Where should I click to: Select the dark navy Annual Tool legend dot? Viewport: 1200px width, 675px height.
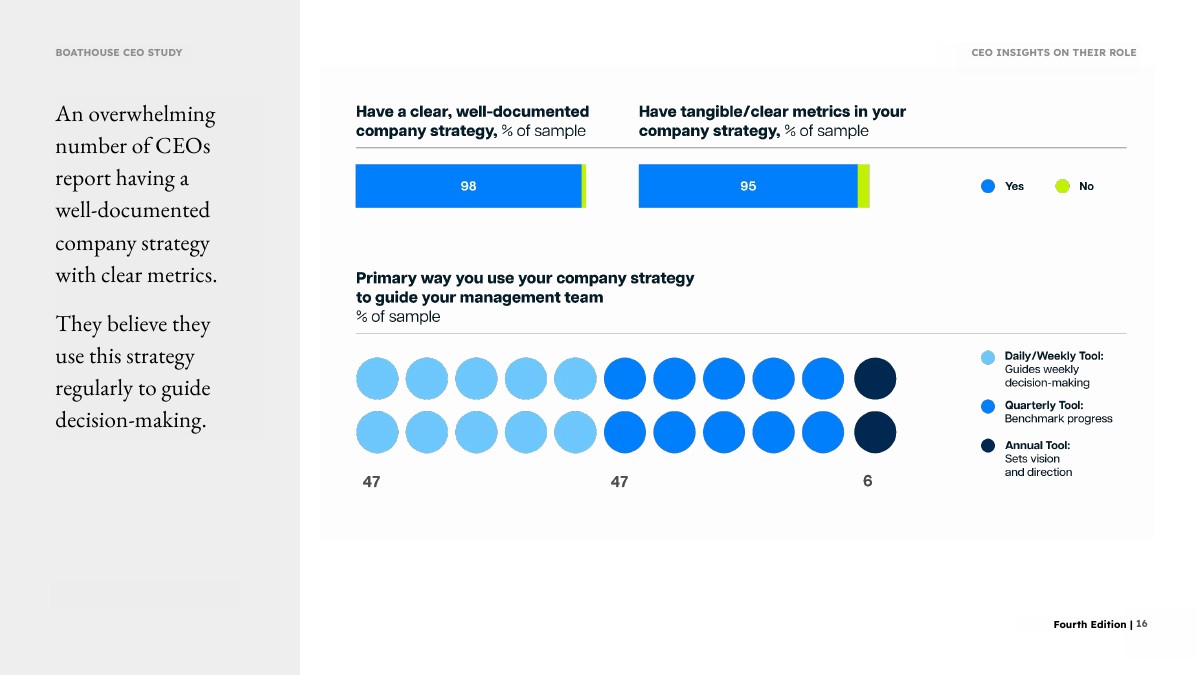[988, 446]
